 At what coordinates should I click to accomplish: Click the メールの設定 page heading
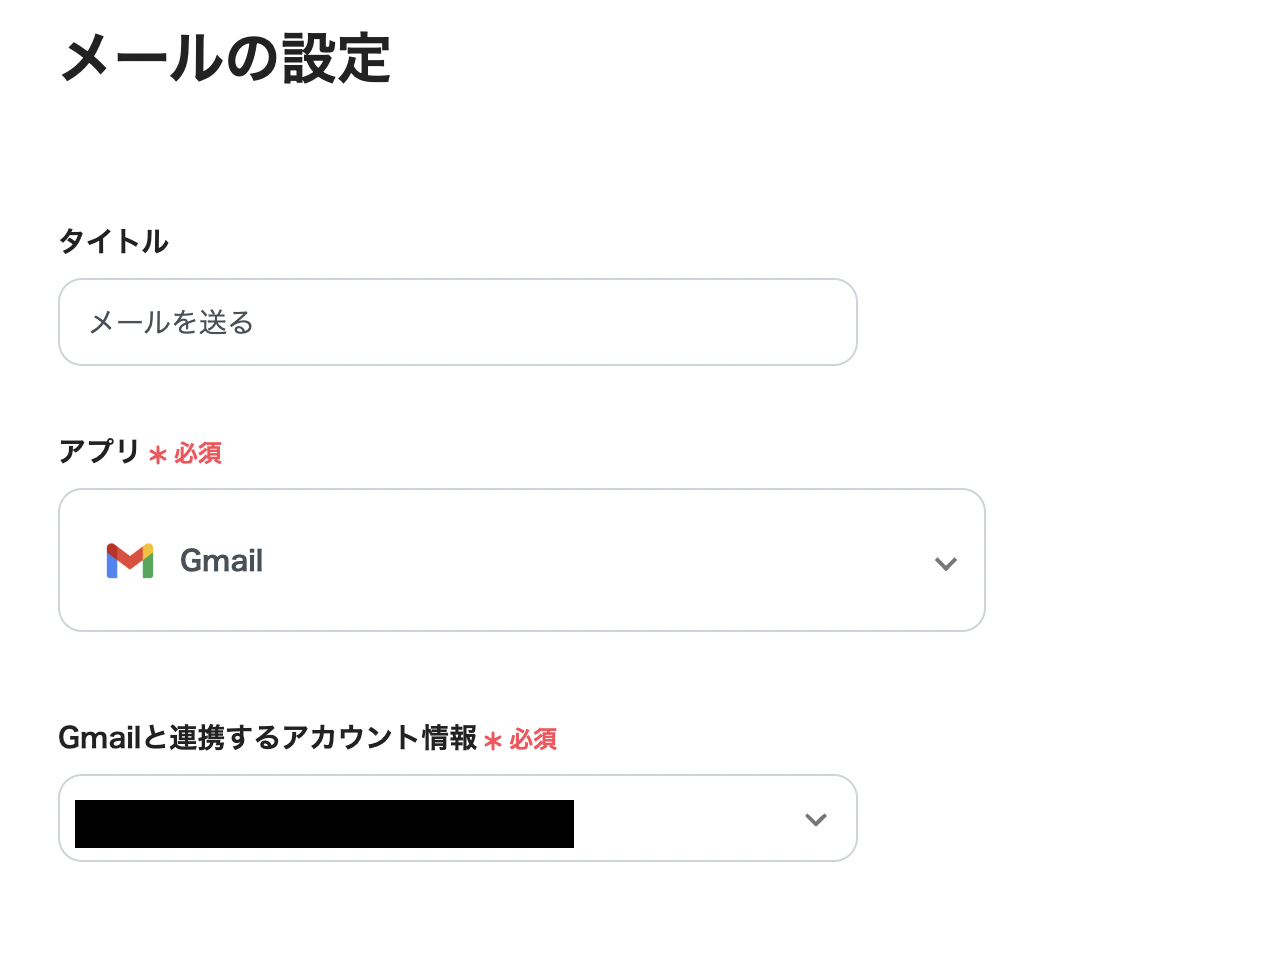click(225, 58)
